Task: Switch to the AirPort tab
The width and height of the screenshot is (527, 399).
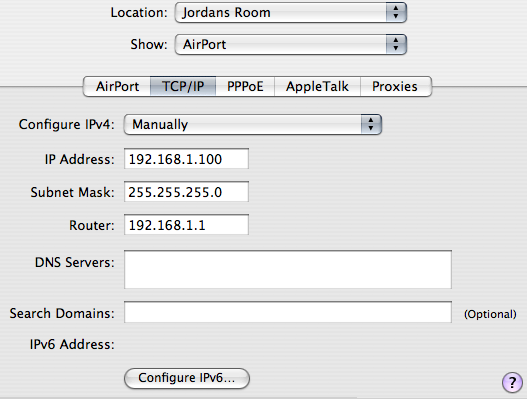Action: point(117,86)
